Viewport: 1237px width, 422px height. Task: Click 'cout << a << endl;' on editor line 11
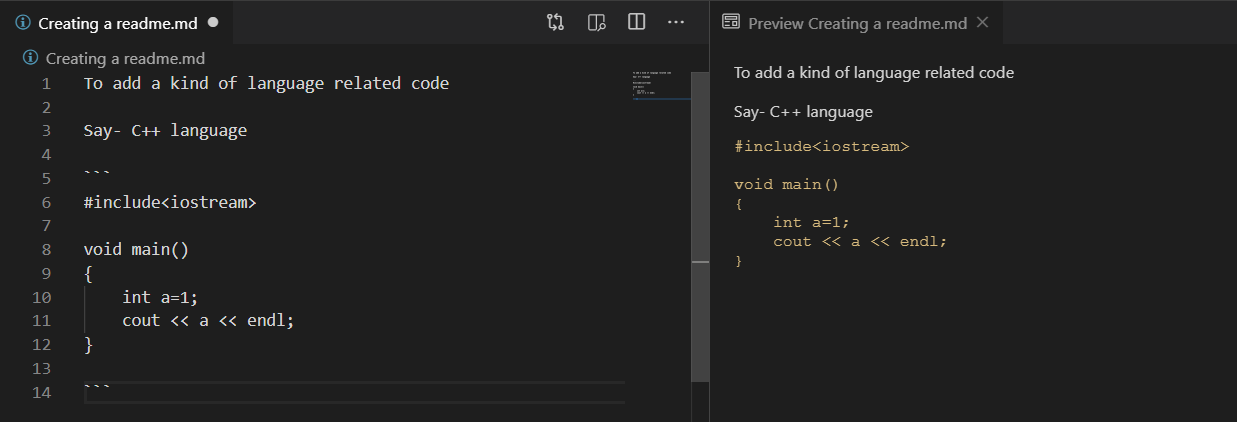(x=208, y=321)
